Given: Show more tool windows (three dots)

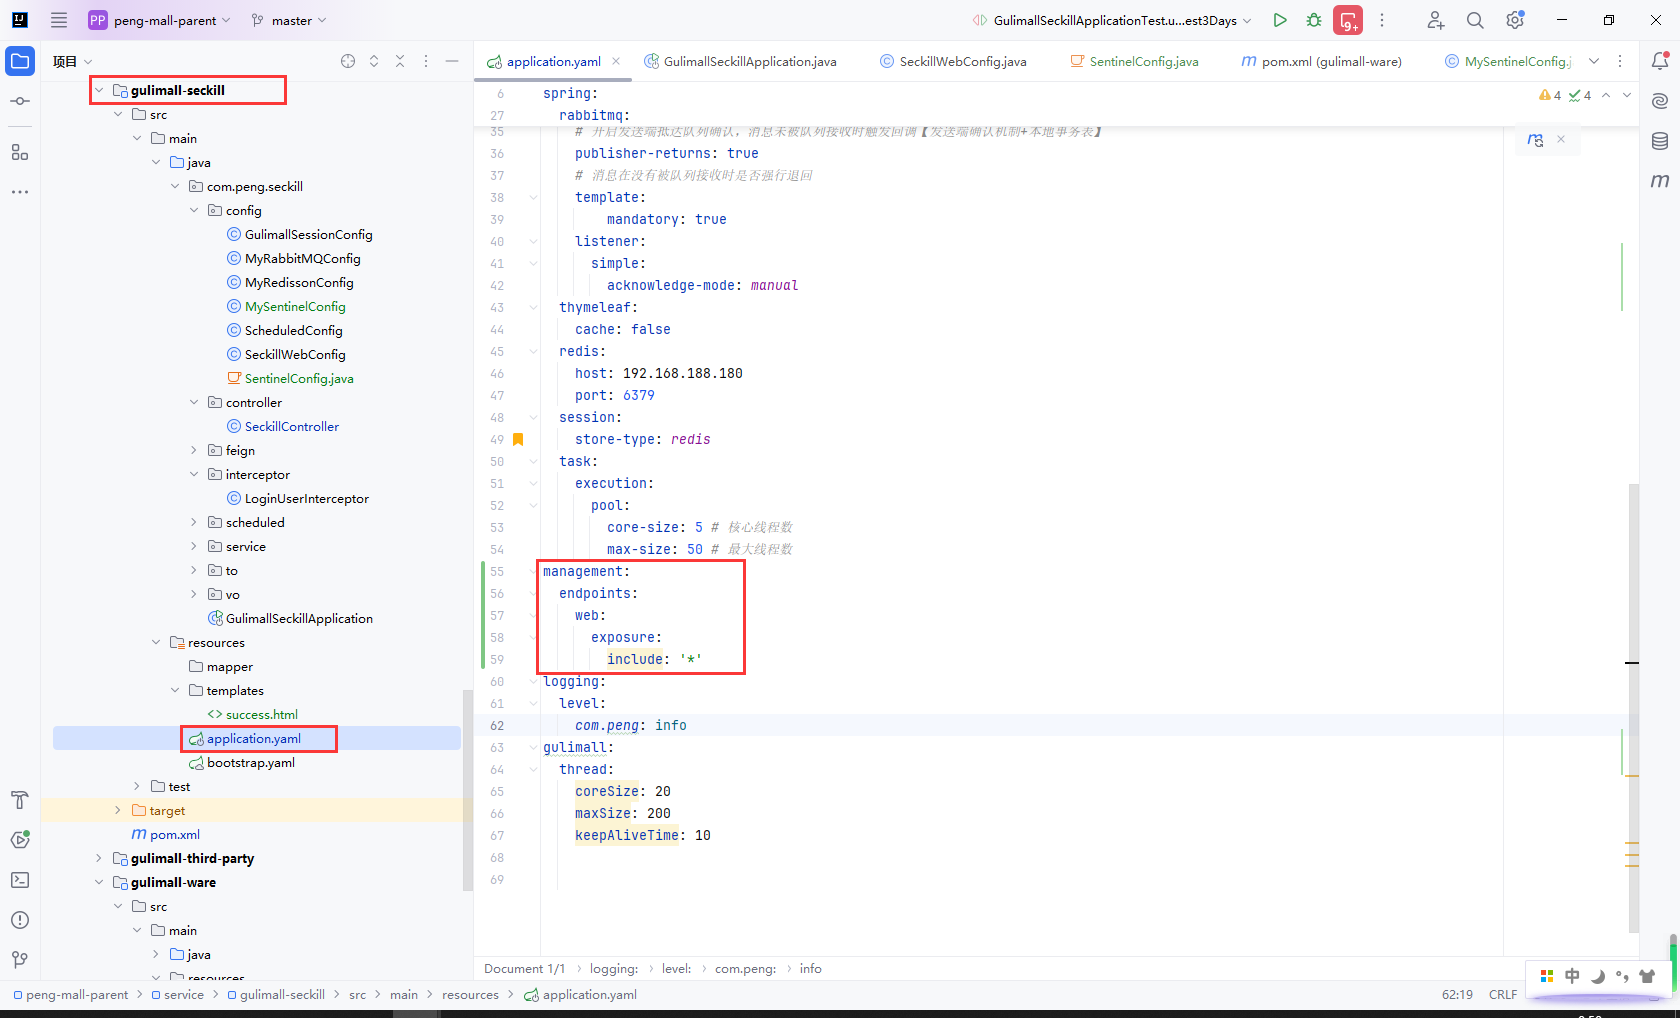Looking at the screenshot, I should (x=20, y=191).
